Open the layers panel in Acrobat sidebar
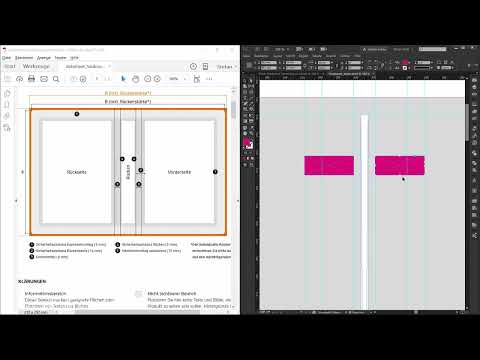The image size is (480, 360). pos(7,127)
